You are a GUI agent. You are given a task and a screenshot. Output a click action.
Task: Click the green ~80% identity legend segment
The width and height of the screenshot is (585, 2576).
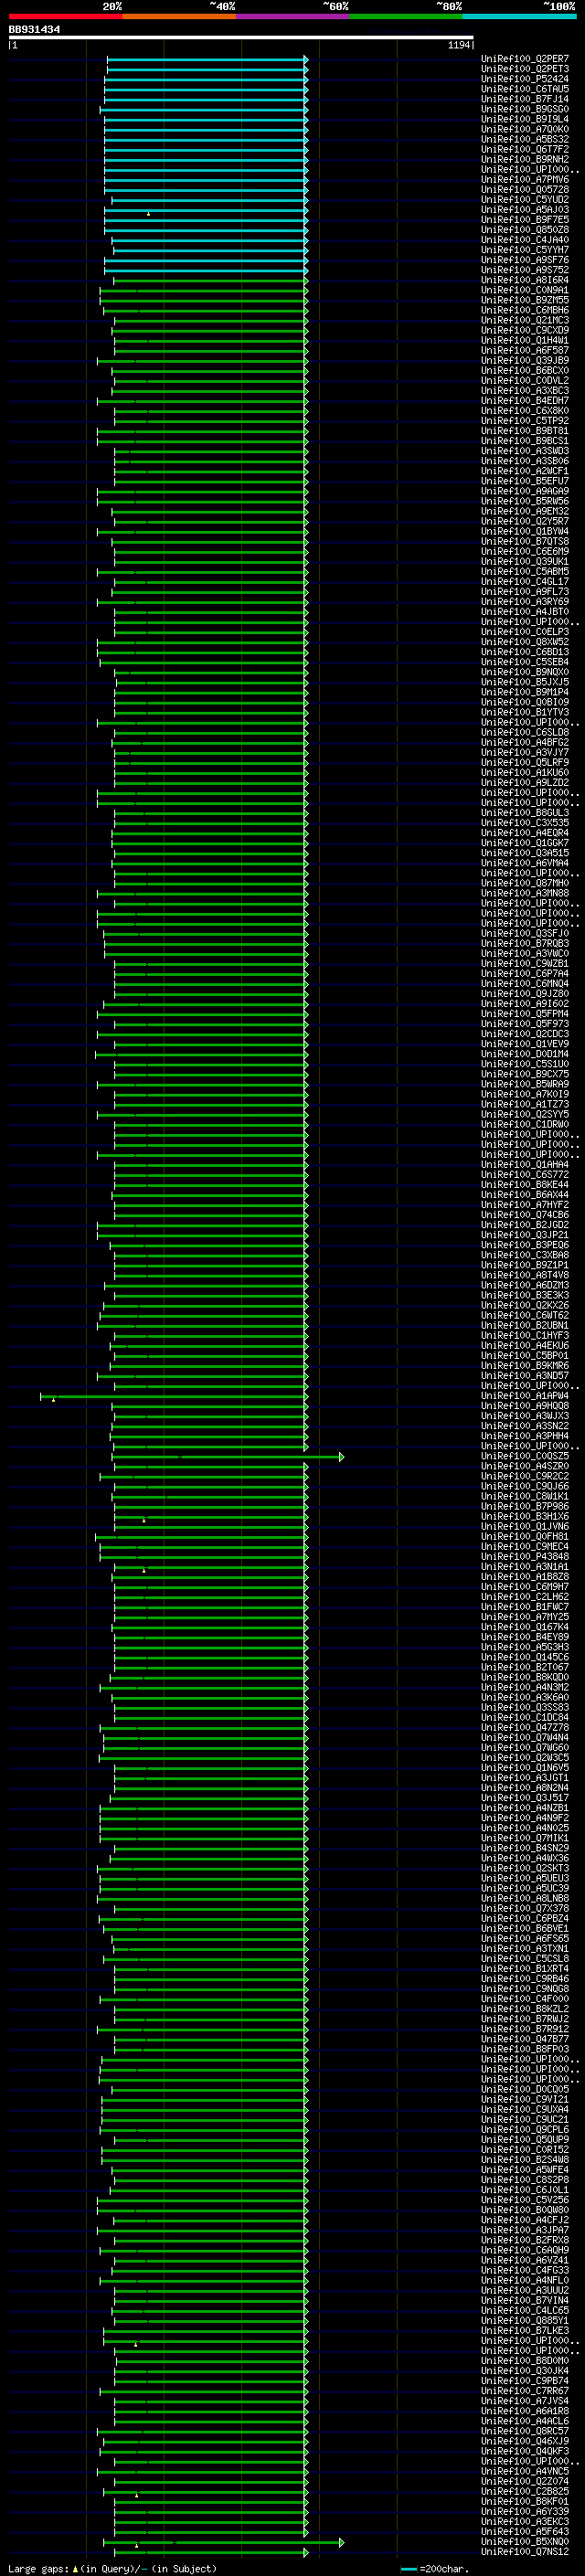point(406,16)
